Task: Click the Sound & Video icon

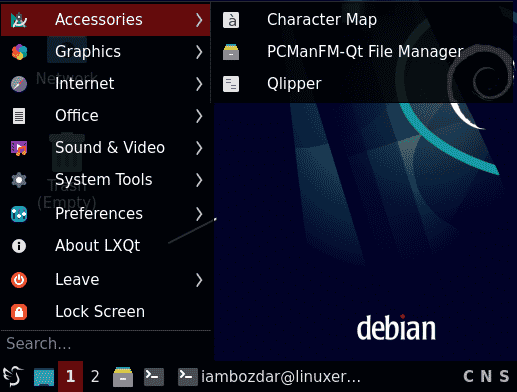Action: point(19,148)
